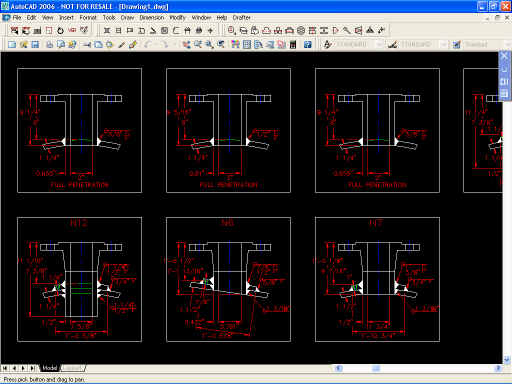Click the binoculars icon in the top toolbar
This screenshot has width=512, height=384.
[187, 30]
